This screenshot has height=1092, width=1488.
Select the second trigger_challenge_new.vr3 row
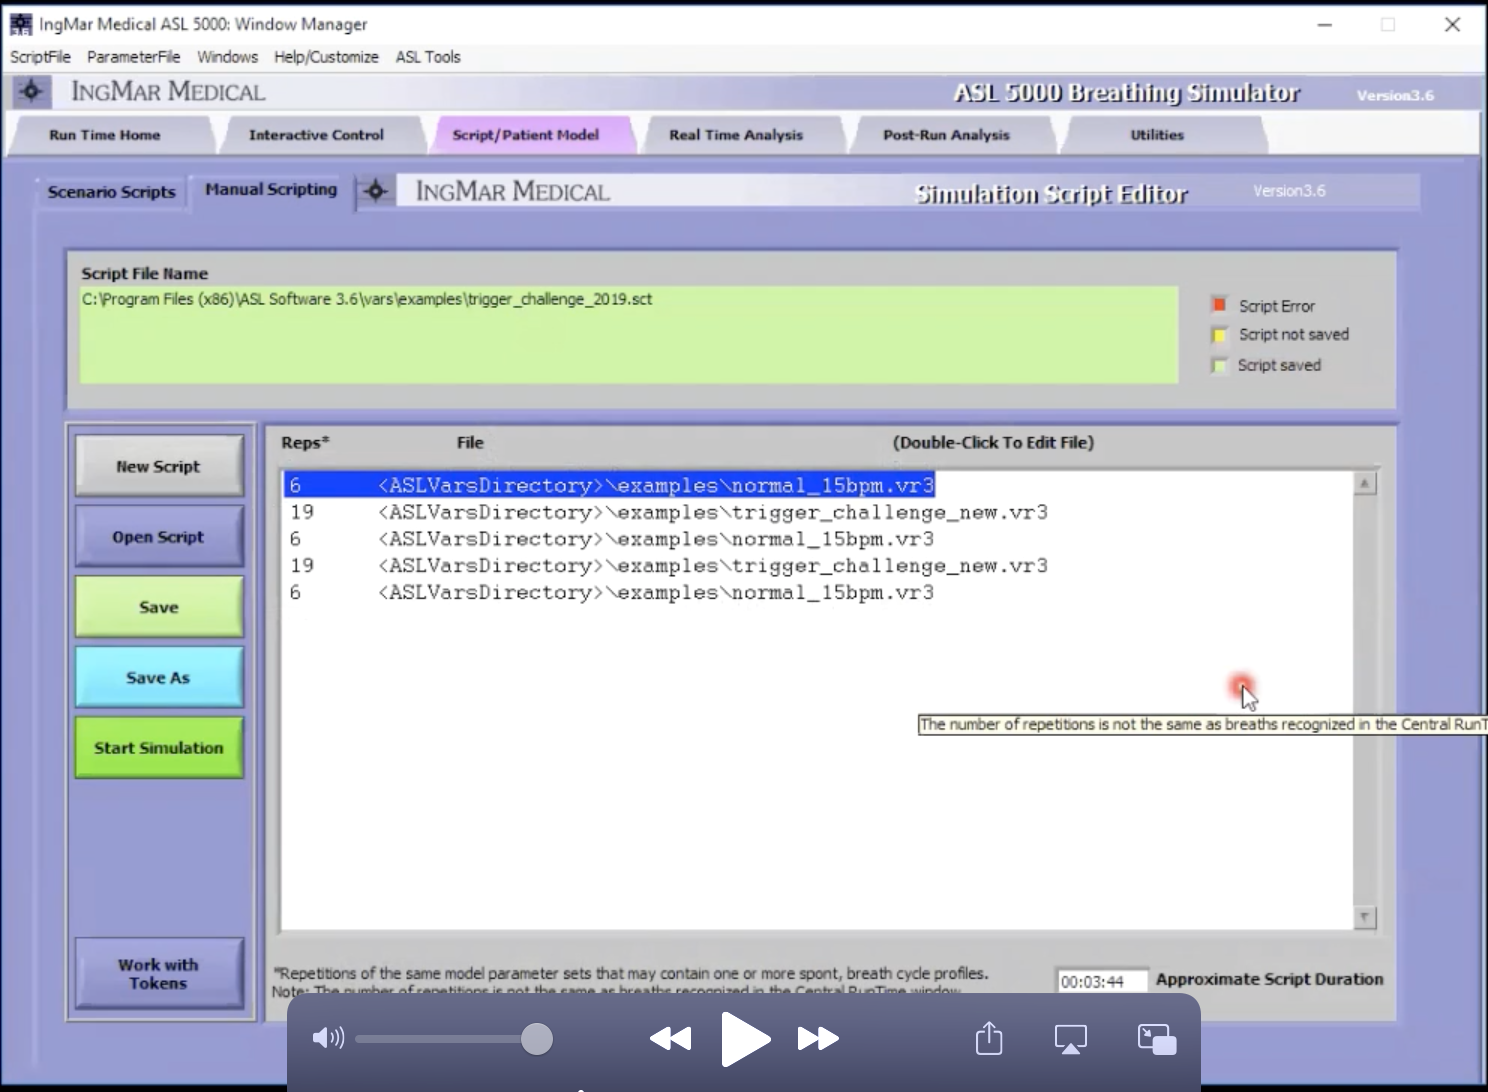coord(668,566)
